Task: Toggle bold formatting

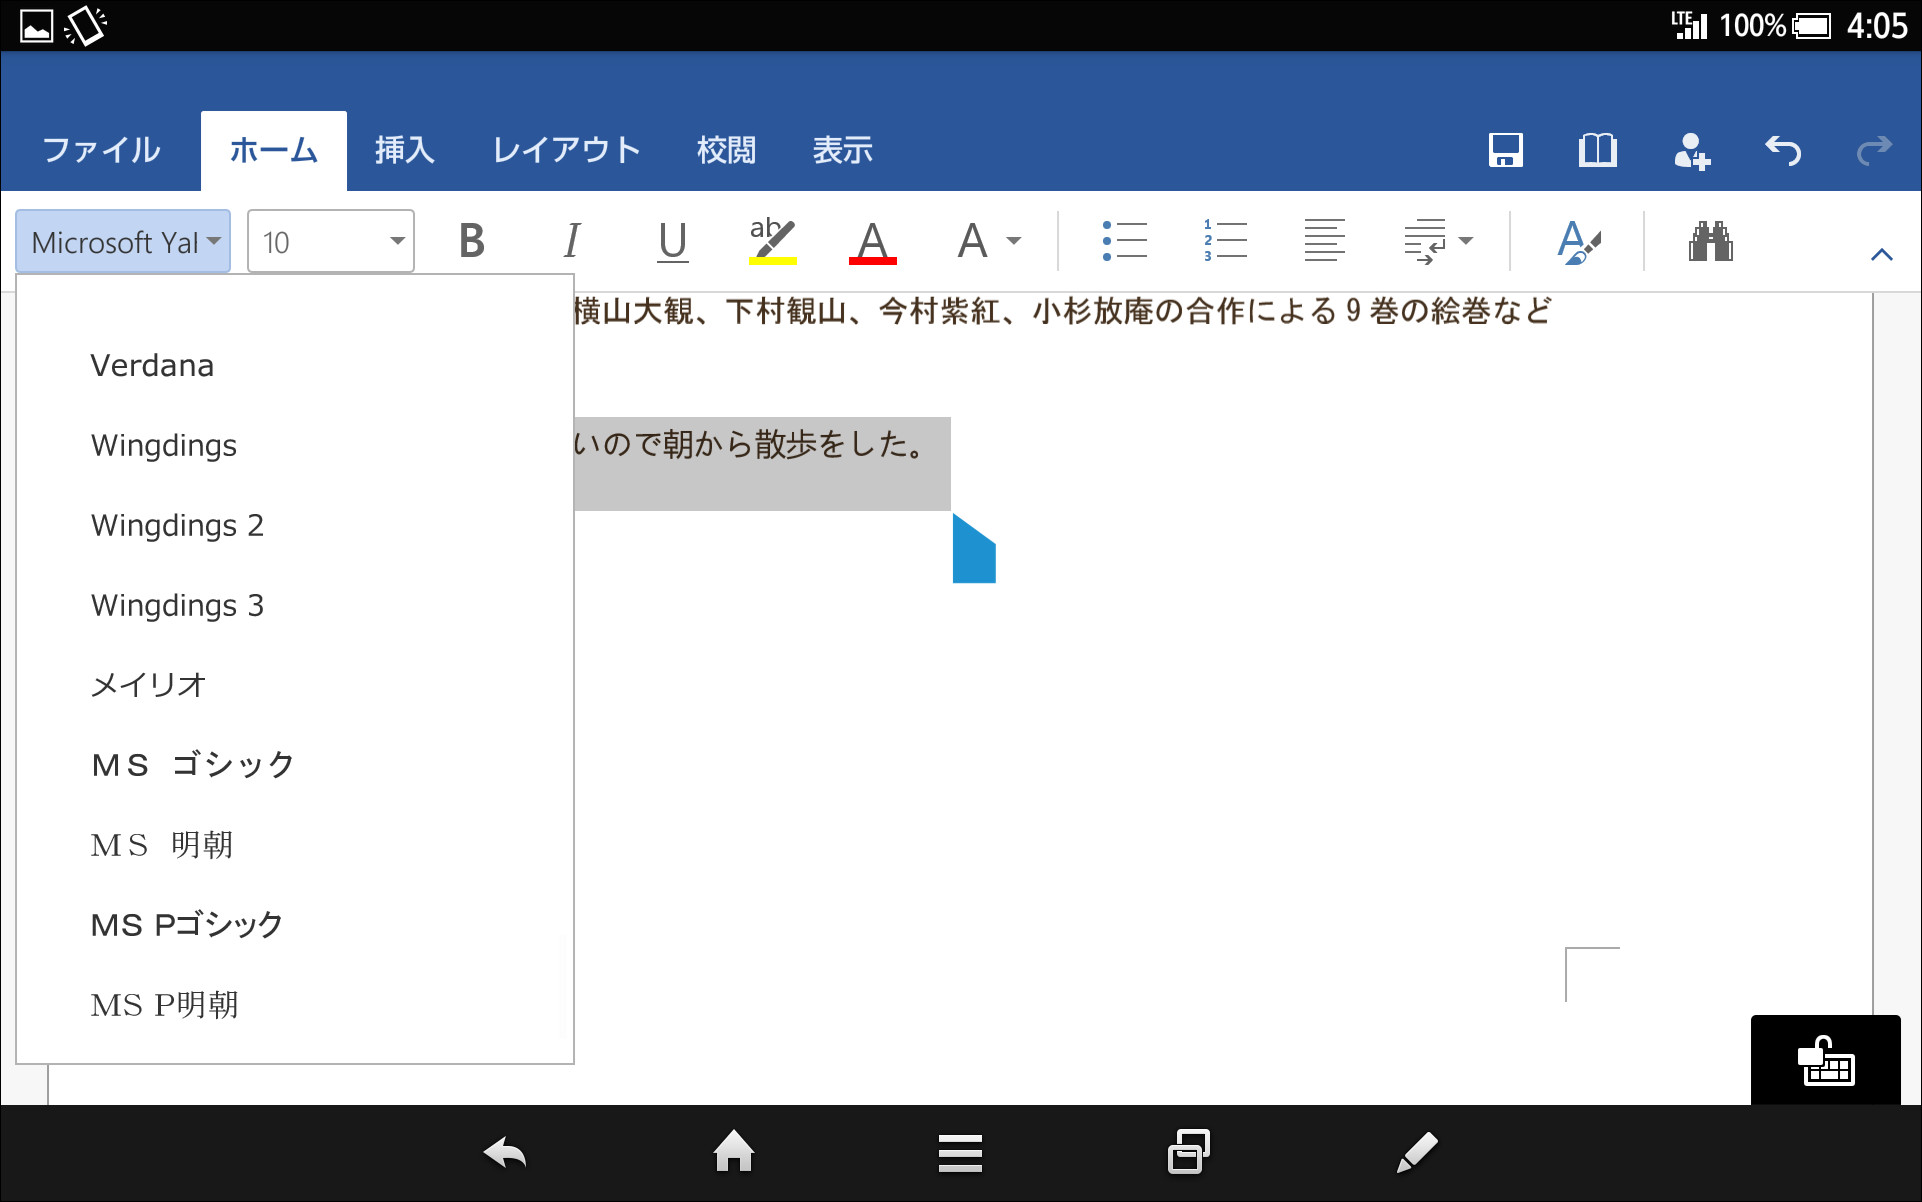Action: (472, 240)
